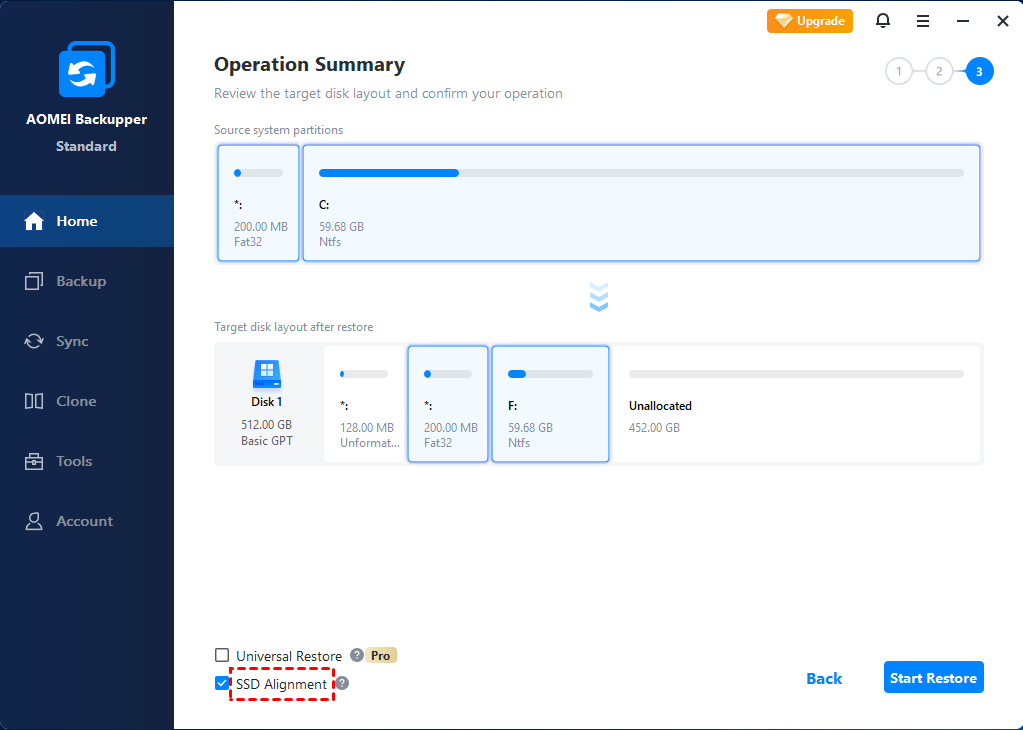1023x730 pixels.
Task: Click 'Source system partitions' label
Action: 279,130
